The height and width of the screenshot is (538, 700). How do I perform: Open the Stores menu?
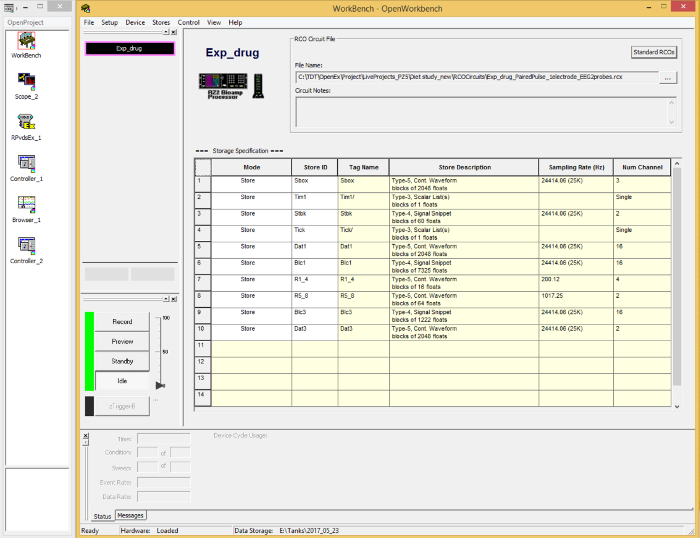161,22
